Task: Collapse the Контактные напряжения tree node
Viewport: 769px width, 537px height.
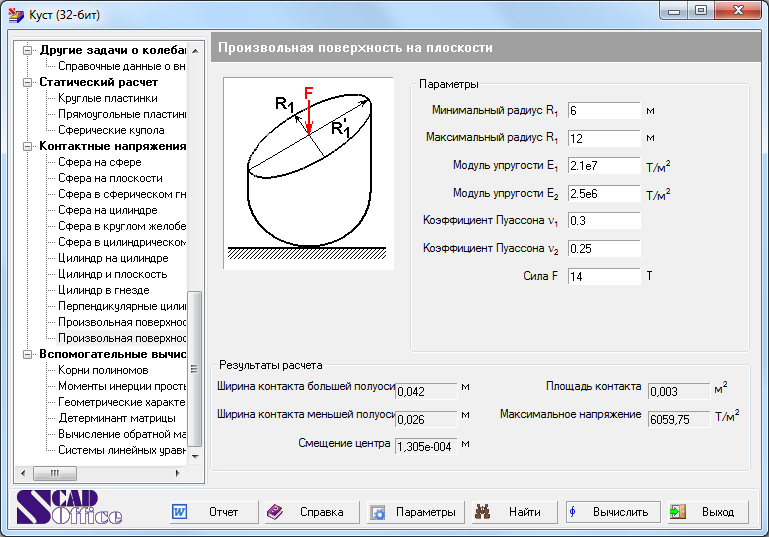Action: click(29, 146)
